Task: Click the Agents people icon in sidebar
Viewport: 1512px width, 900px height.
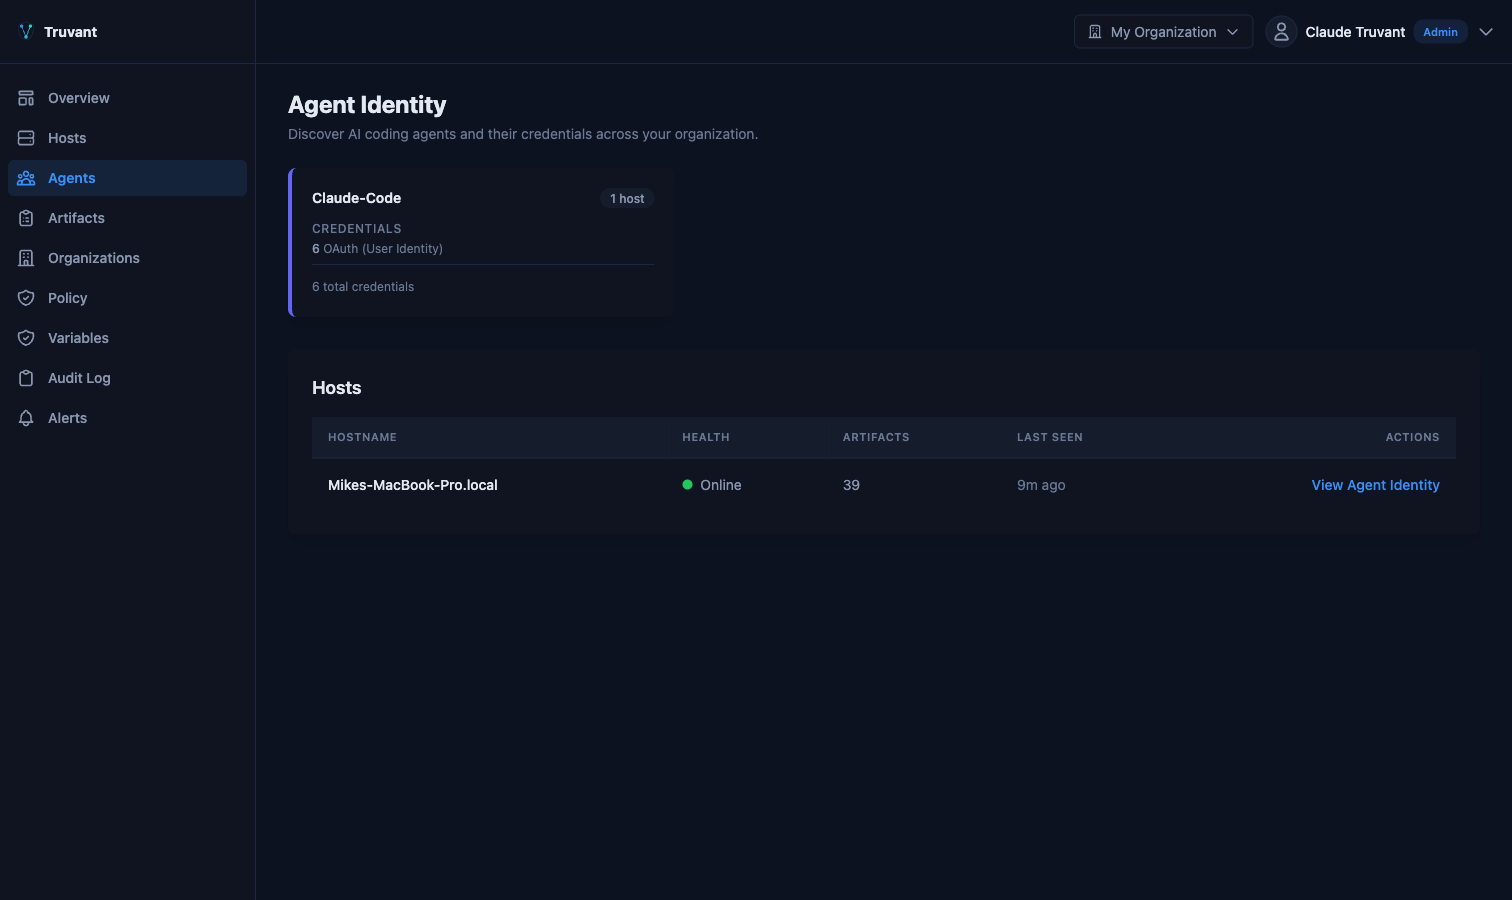Action: pyautogui.click(x=26, y=177)
